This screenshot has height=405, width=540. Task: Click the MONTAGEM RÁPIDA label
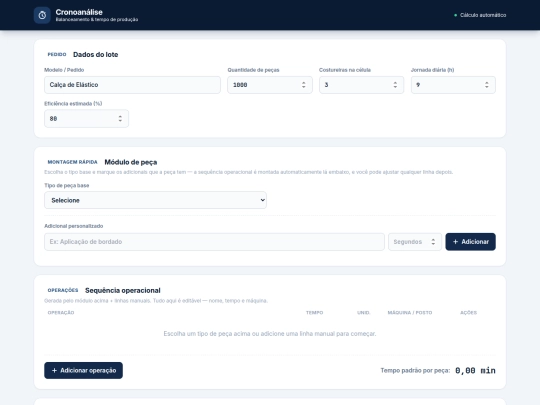[x=72, y=162]
